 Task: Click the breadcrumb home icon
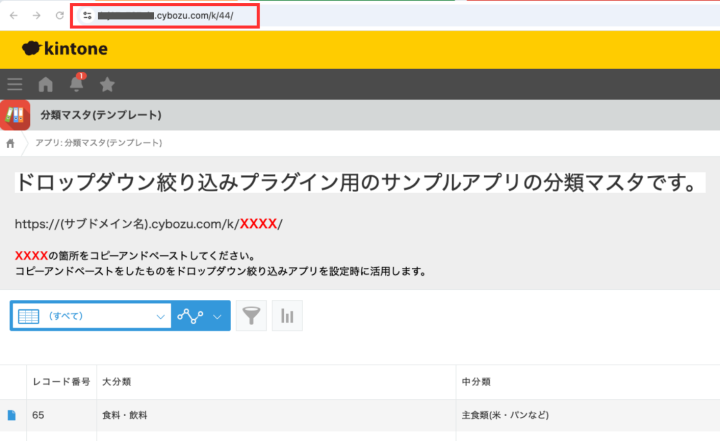point(11,143)
